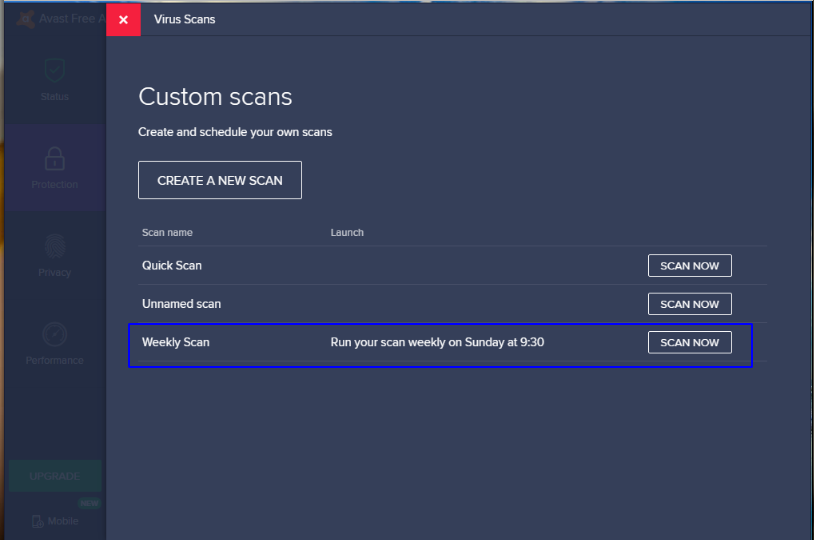
Task: Click the Performance label in sidebar
Action: (x=55, y=360)
